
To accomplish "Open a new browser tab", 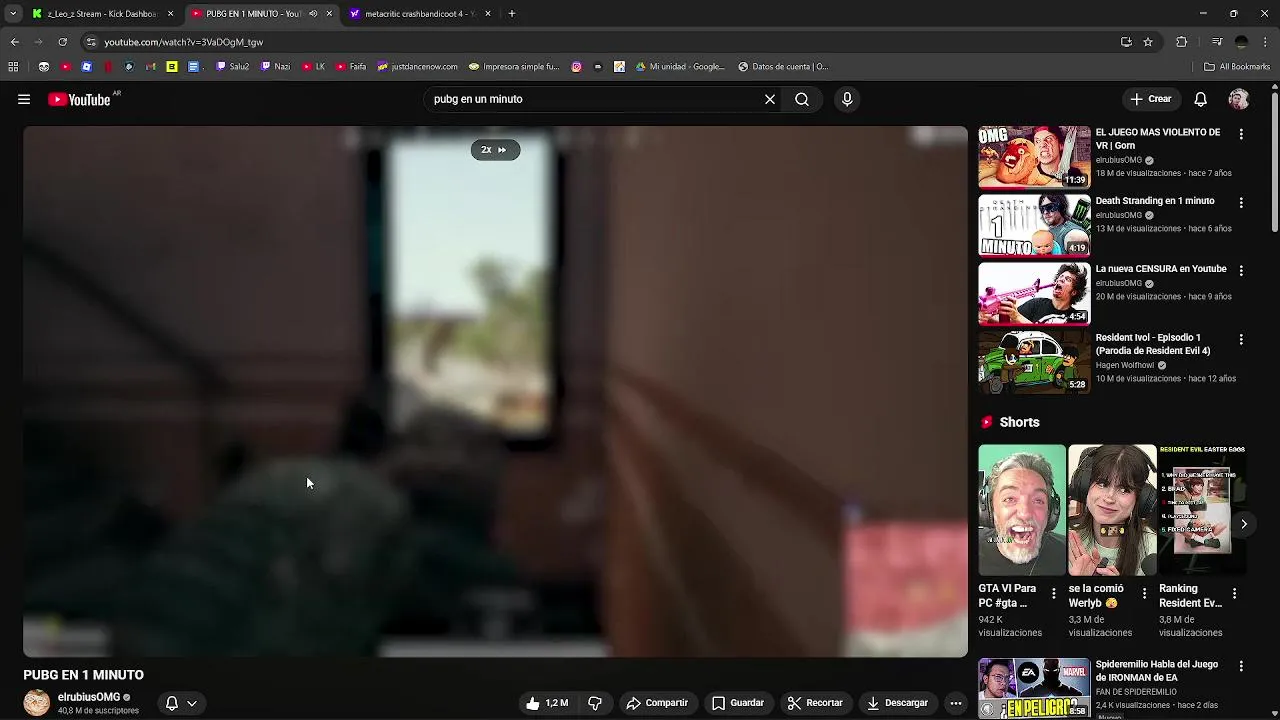I will 512,14.
